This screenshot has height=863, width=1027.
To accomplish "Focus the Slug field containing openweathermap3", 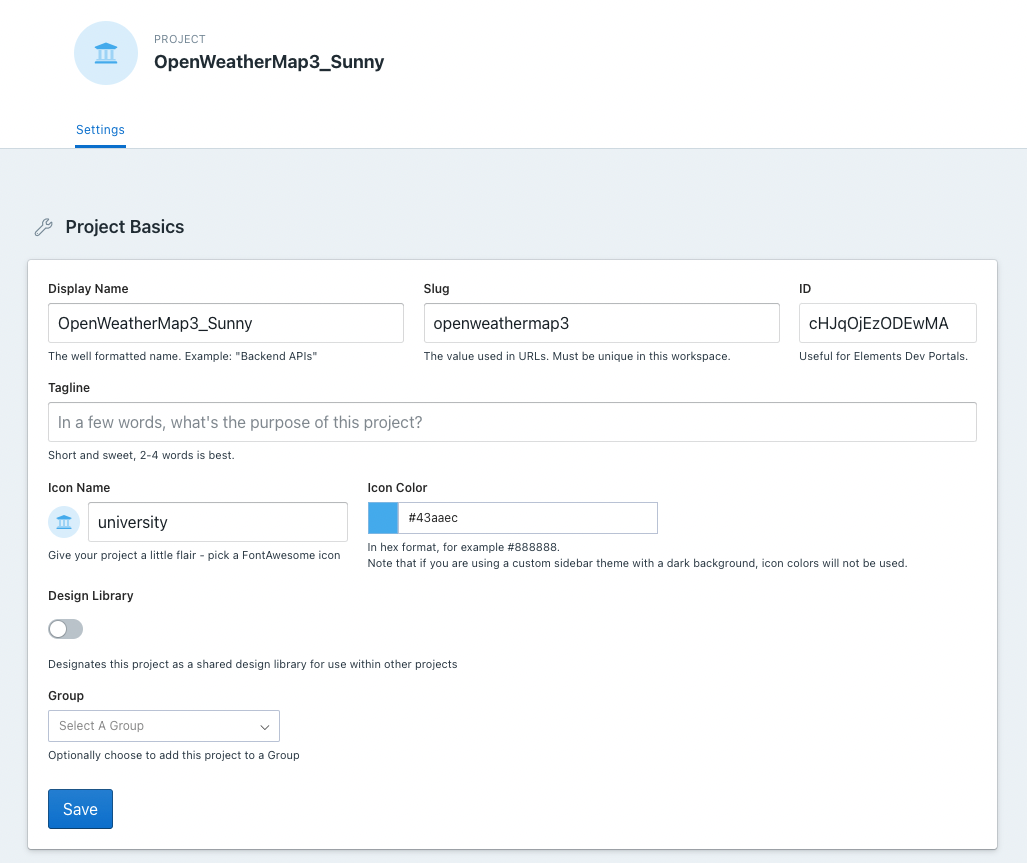I will click(601, 323).
